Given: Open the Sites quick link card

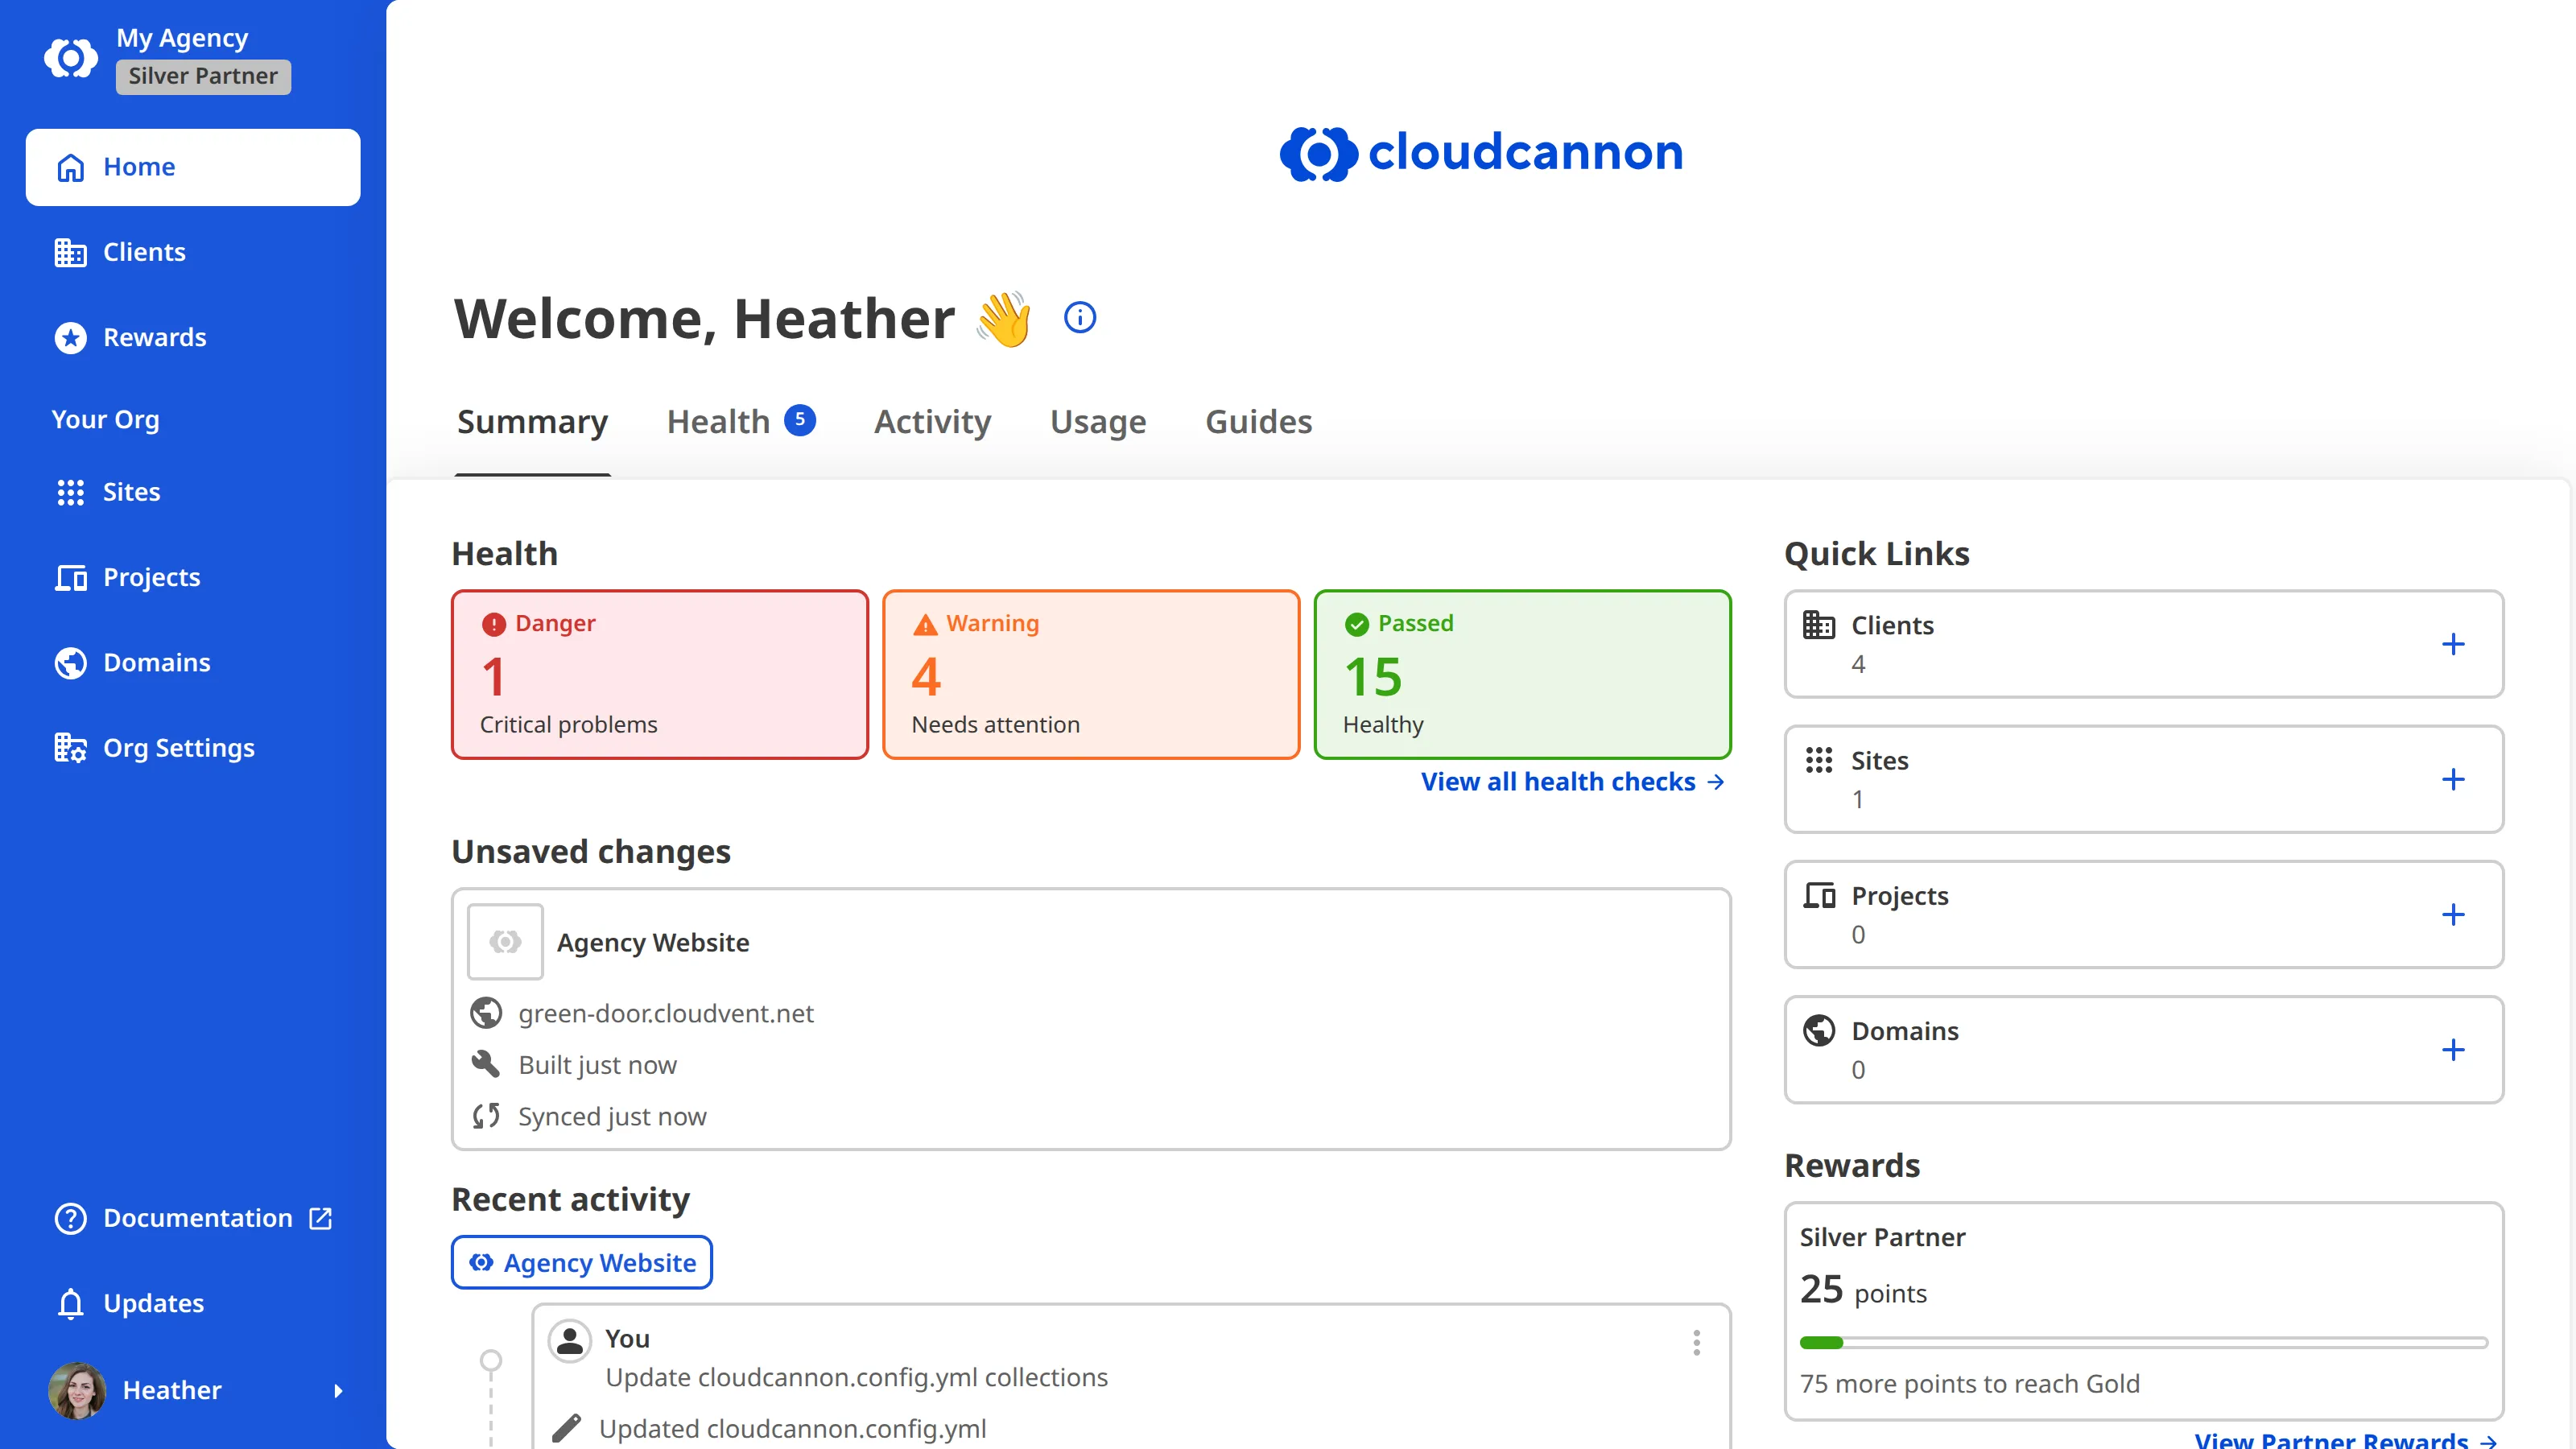Looking at the screenshot, I should (x=2144, y=779).
